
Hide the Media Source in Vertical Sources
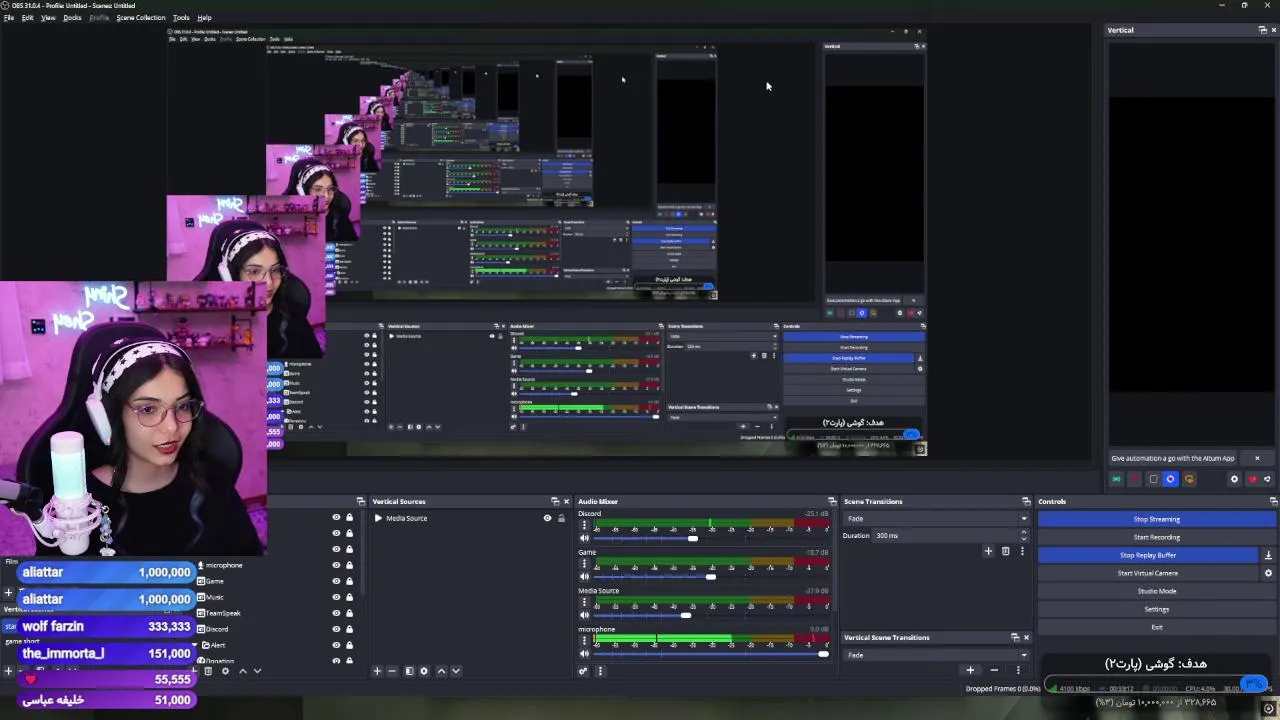pos(547,518)
